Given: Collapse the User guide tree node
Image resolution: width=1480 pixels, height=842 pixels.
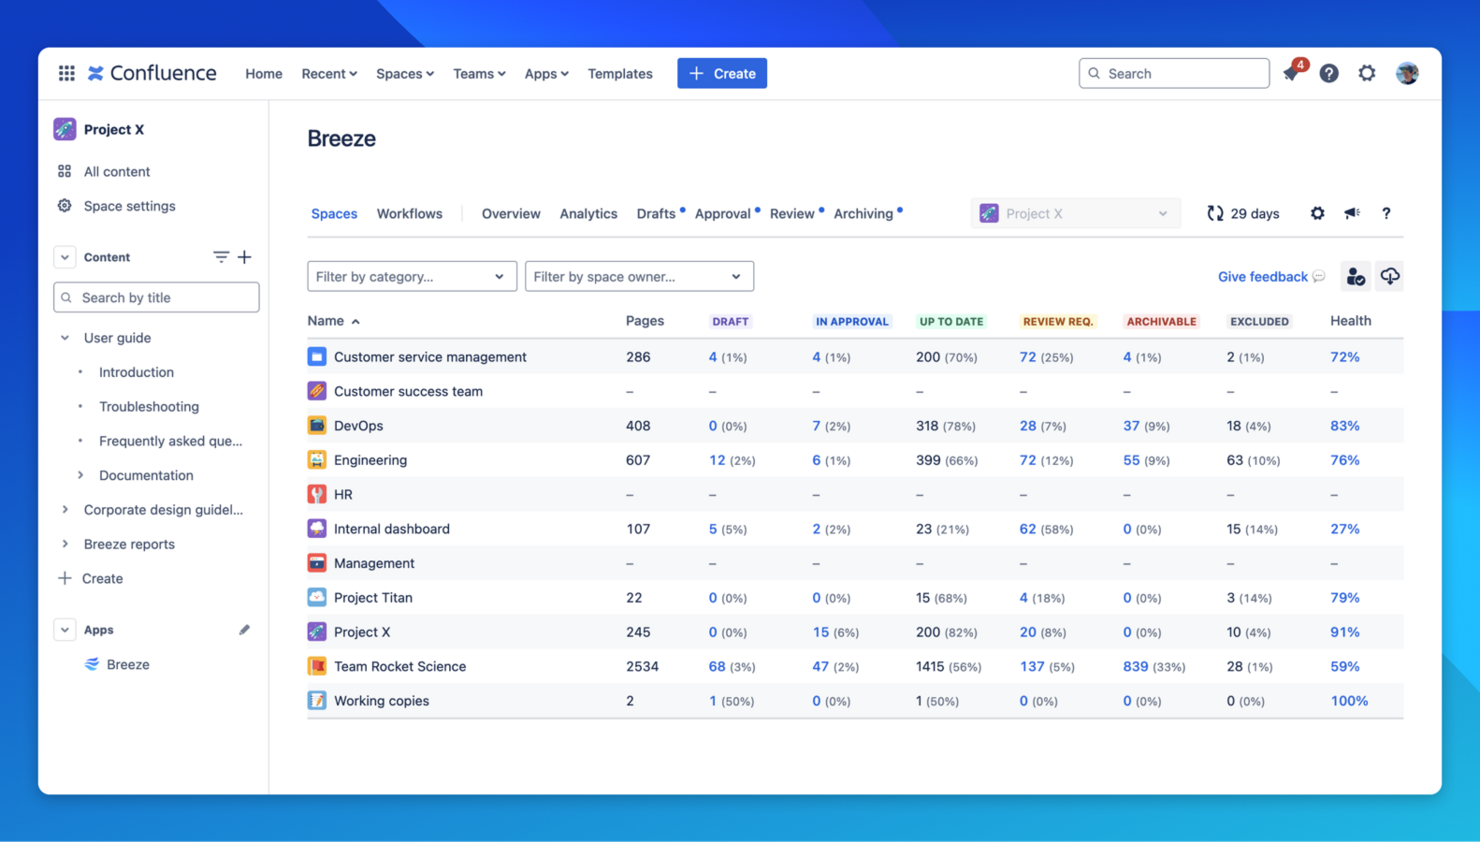Looking at the screenshot, I should 65,338.
